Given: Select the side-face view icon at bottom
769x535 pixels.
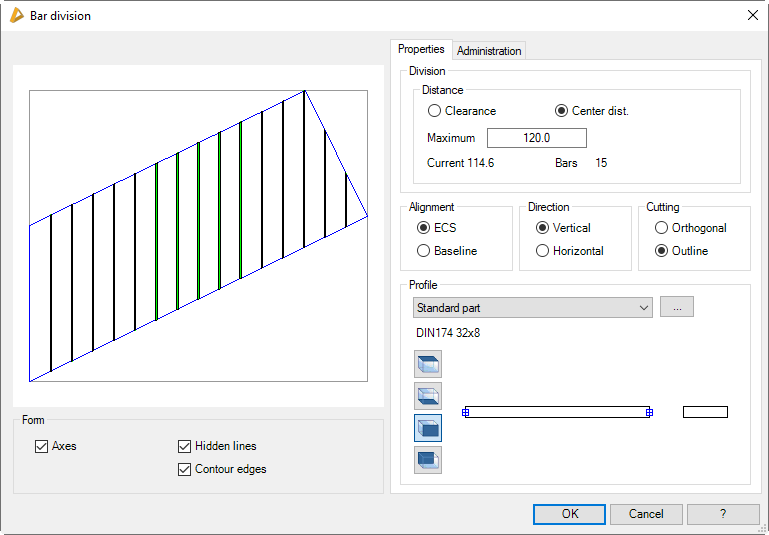Looking at the screenshot, I should (428, 460).
